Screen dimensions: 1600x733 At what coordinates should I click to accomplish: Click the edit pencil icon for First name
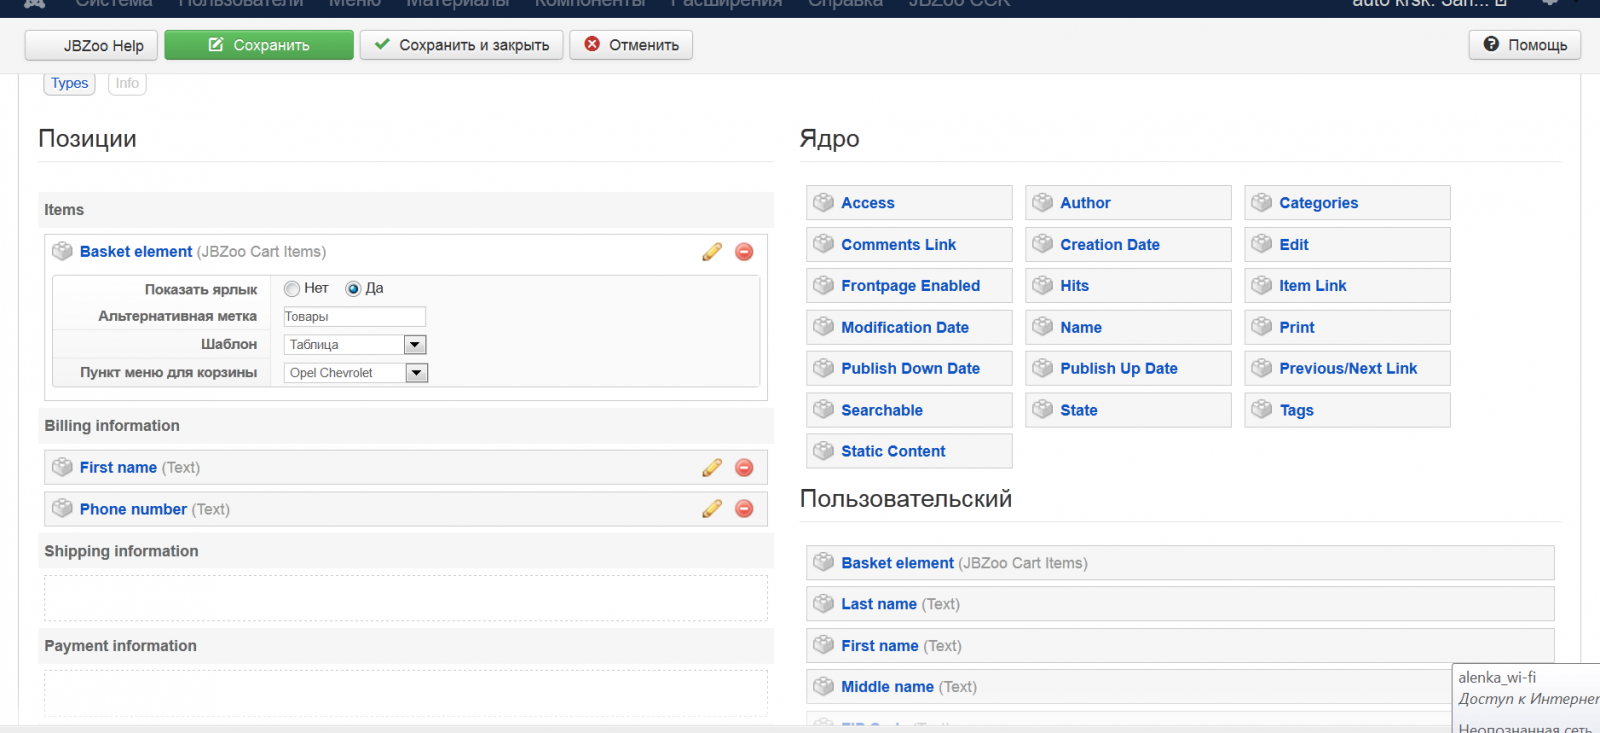pos(712,468)
